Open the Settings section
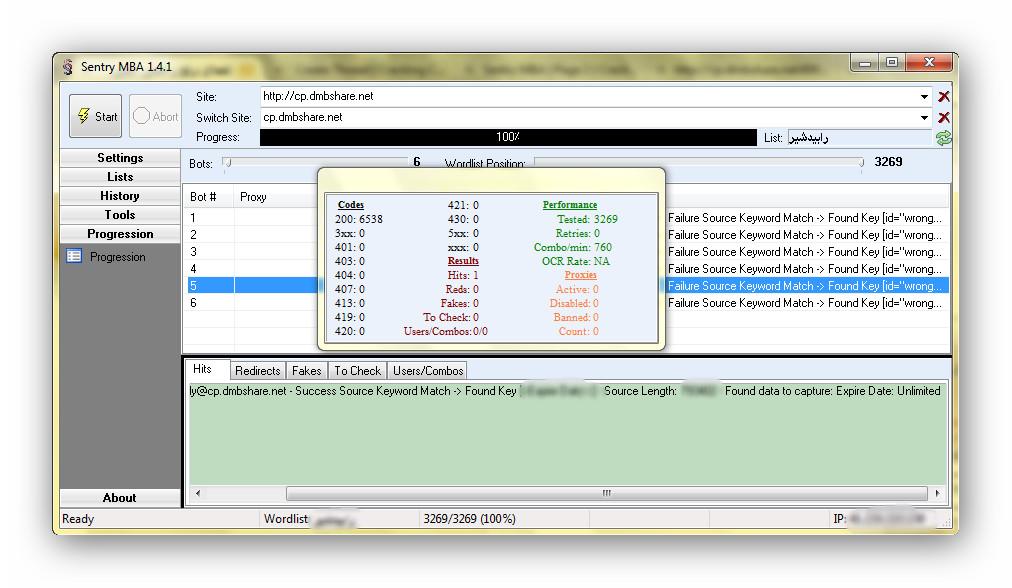 pyautogui.click(x=120, y=157)
